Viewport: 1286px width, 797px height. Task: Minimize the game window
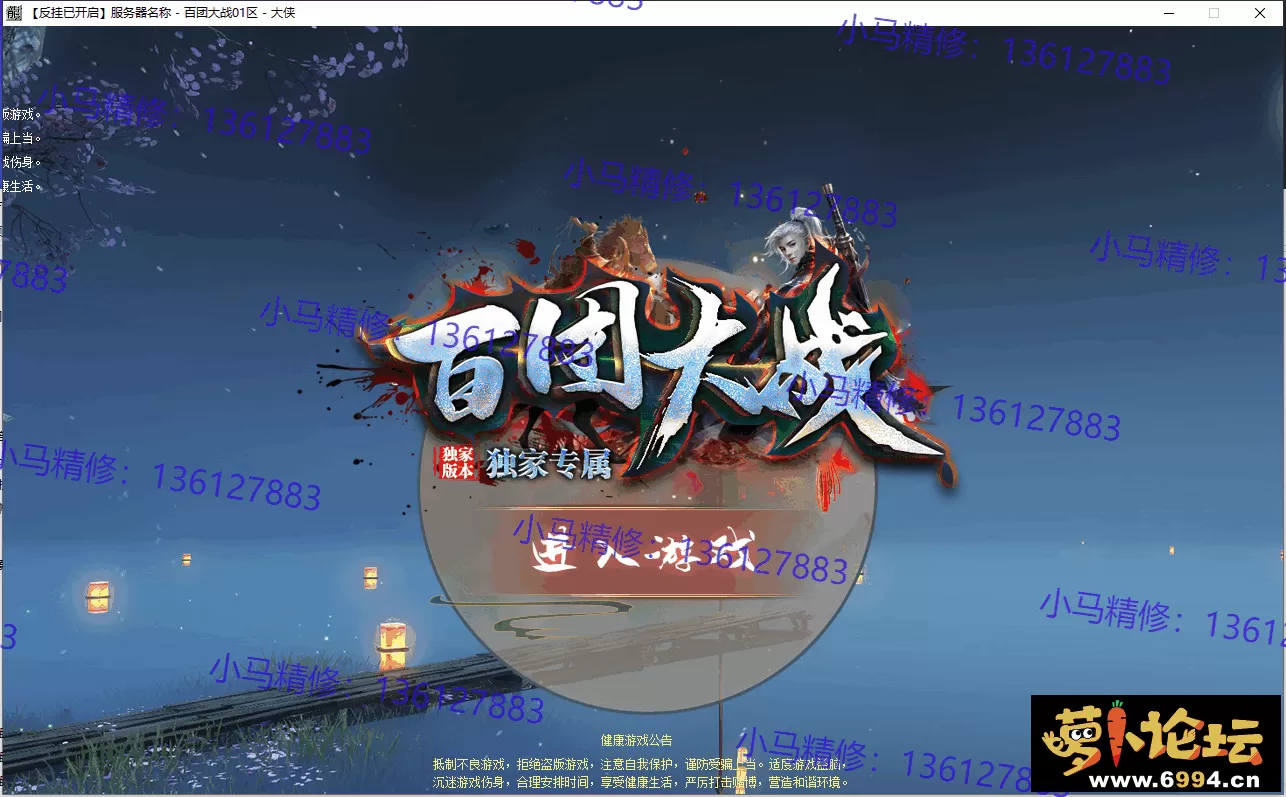[x=1167, y=13]
